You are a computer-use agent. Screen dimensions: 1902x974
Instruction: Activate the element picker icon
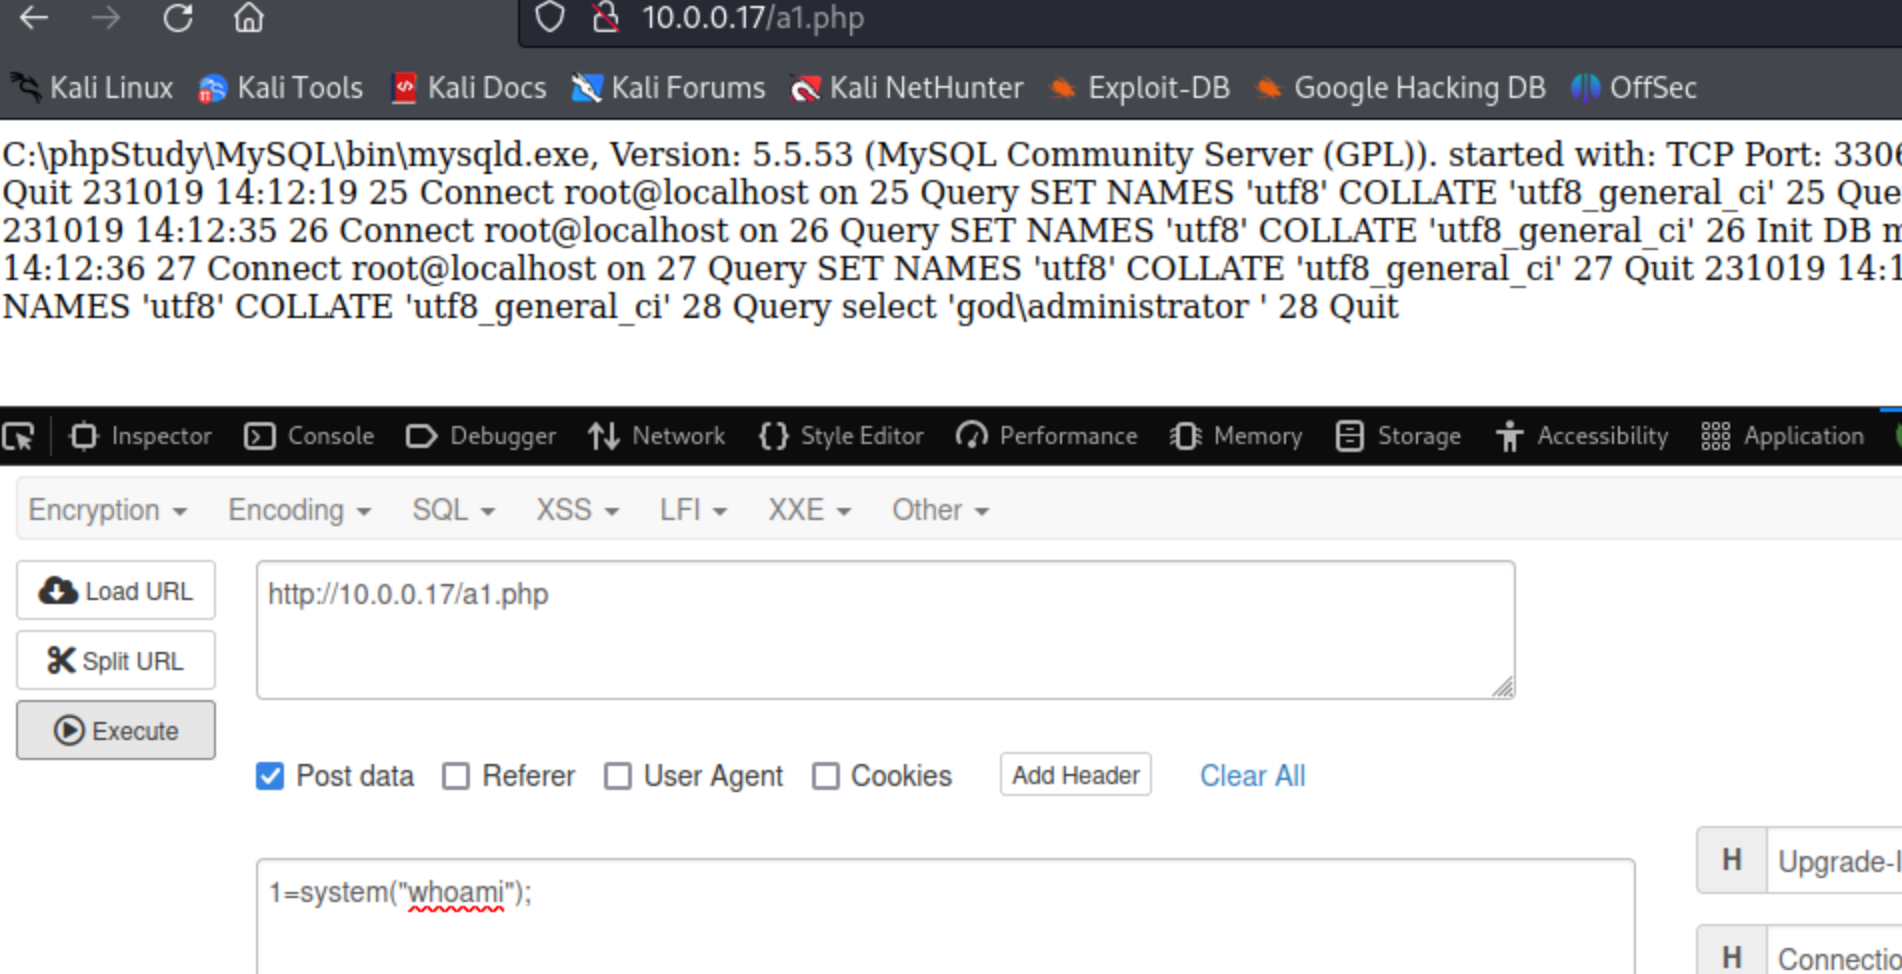(19, 437)
